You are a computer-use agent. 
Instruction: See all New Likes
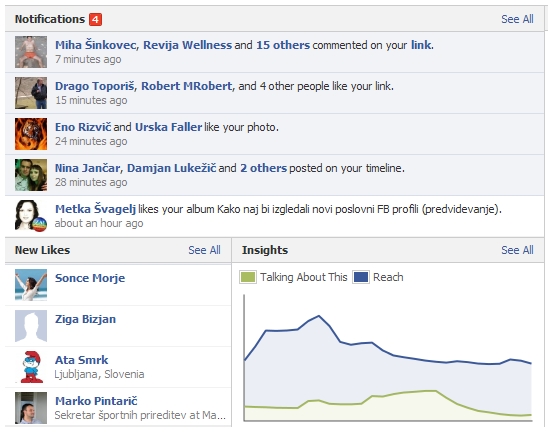point(204,250)
